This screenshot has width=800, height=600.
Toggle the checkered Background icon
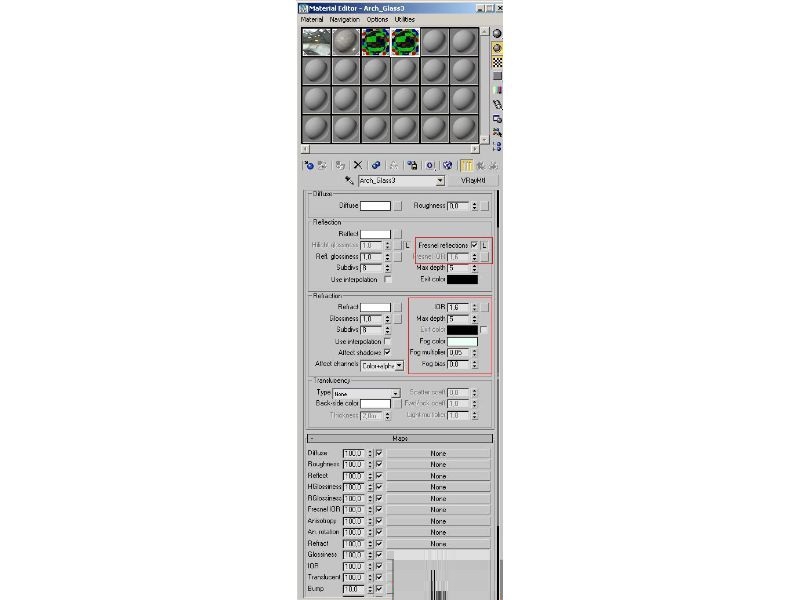[x=497, y=62]
